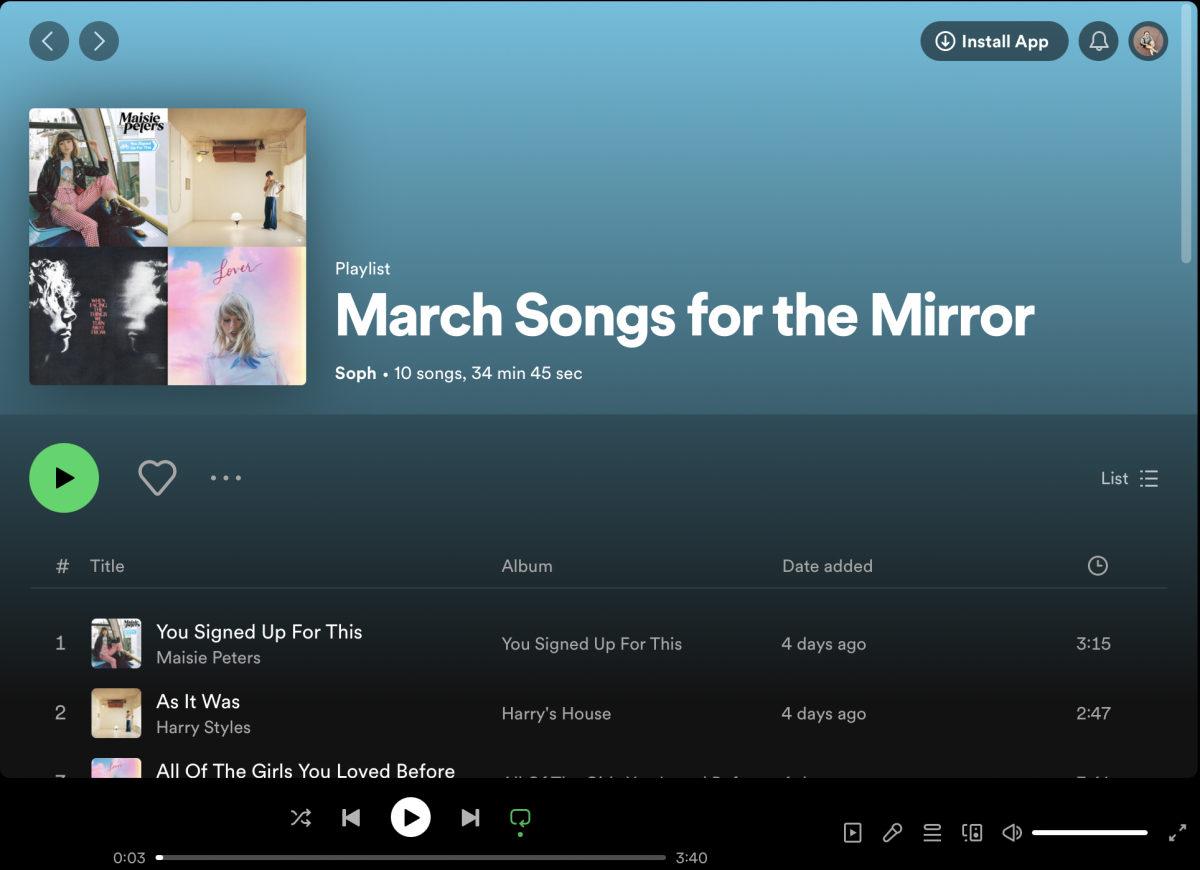Click As It Was track thumbnail
This screenshot has width=1200, height=870.
pos(116,713)
